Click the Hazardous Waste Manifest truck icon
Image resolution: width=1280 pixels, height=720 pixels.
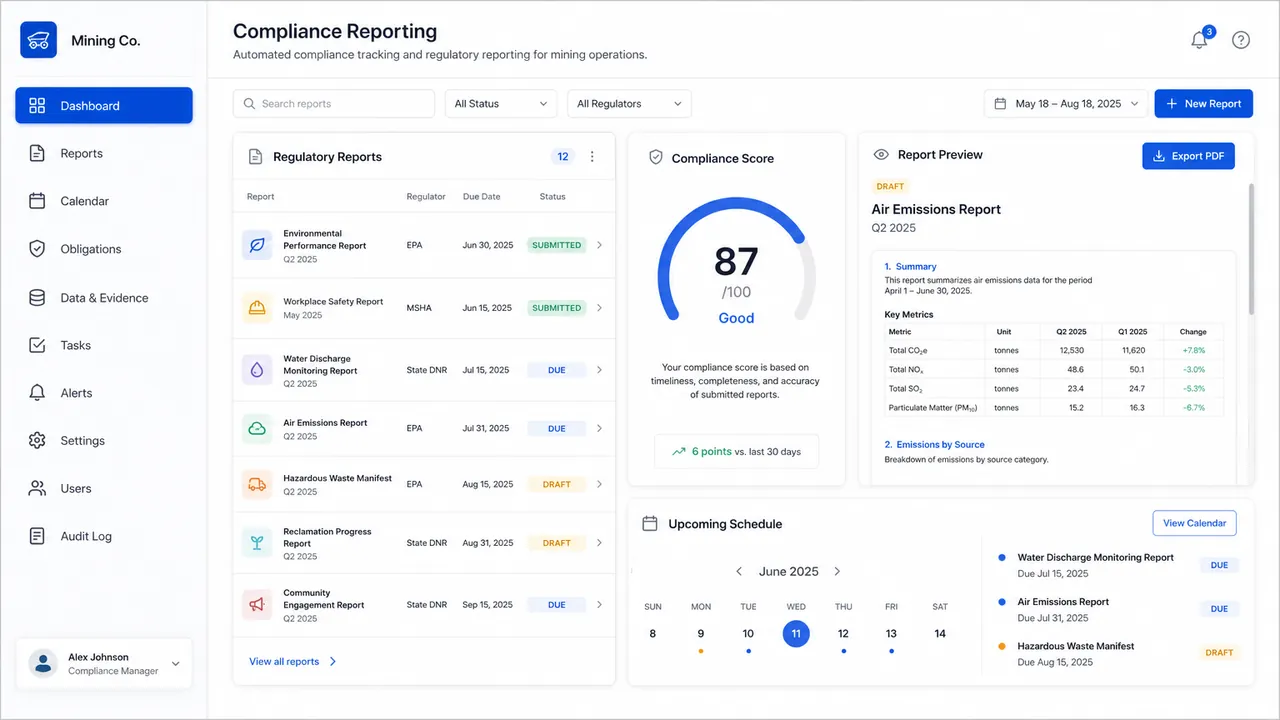coord(257,484)
